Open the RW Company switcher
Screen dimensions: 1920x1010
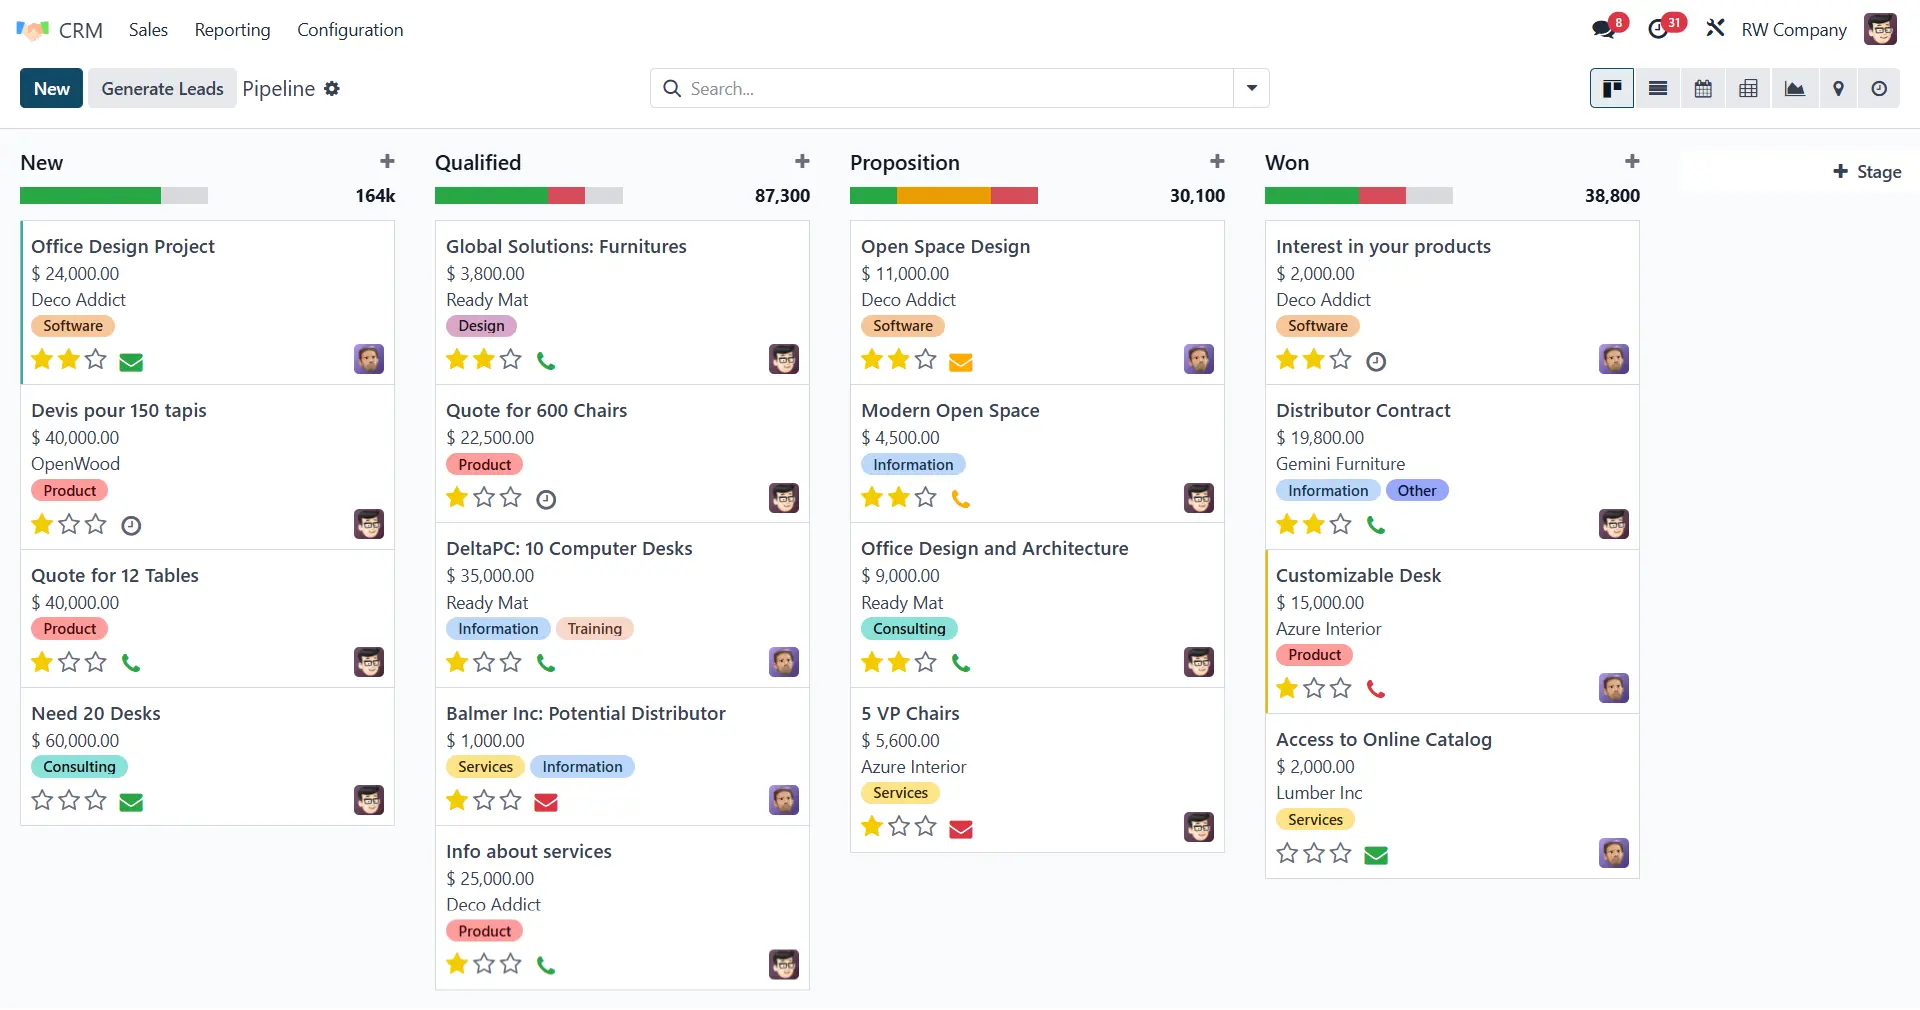1793,30
